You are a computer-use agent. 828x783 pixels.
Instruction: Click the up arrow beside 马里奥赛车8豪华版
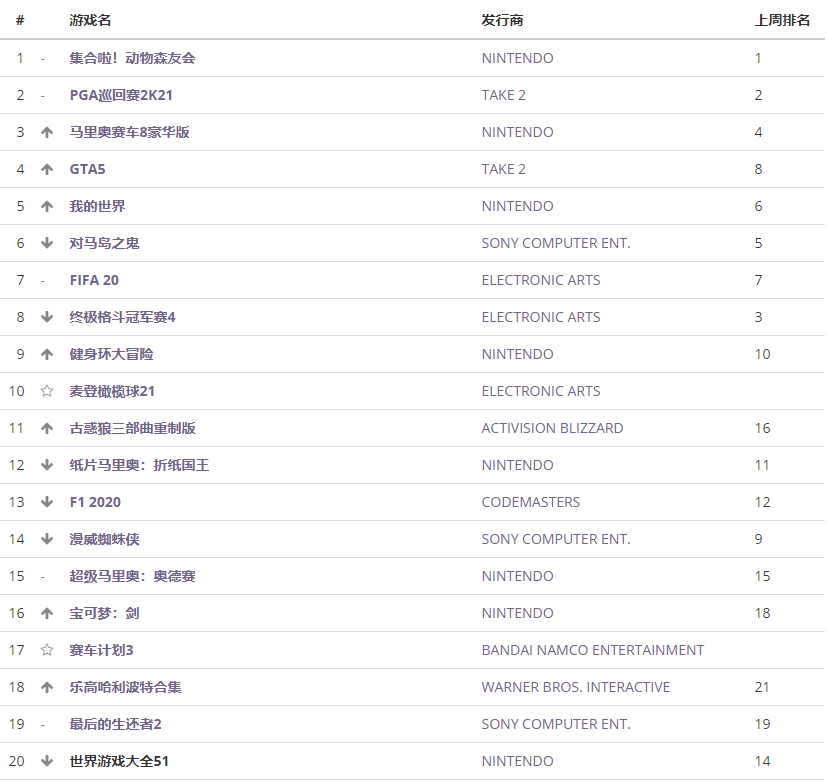point(46,132)
